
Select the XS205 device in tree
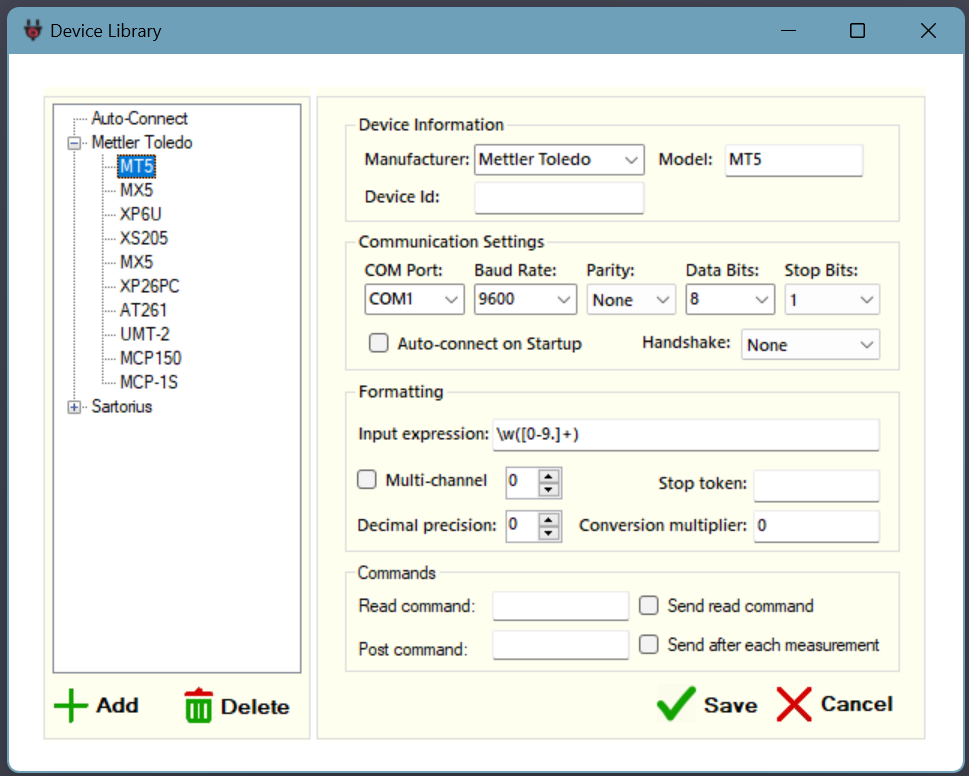pyautogui.click(x=143, y=238)
